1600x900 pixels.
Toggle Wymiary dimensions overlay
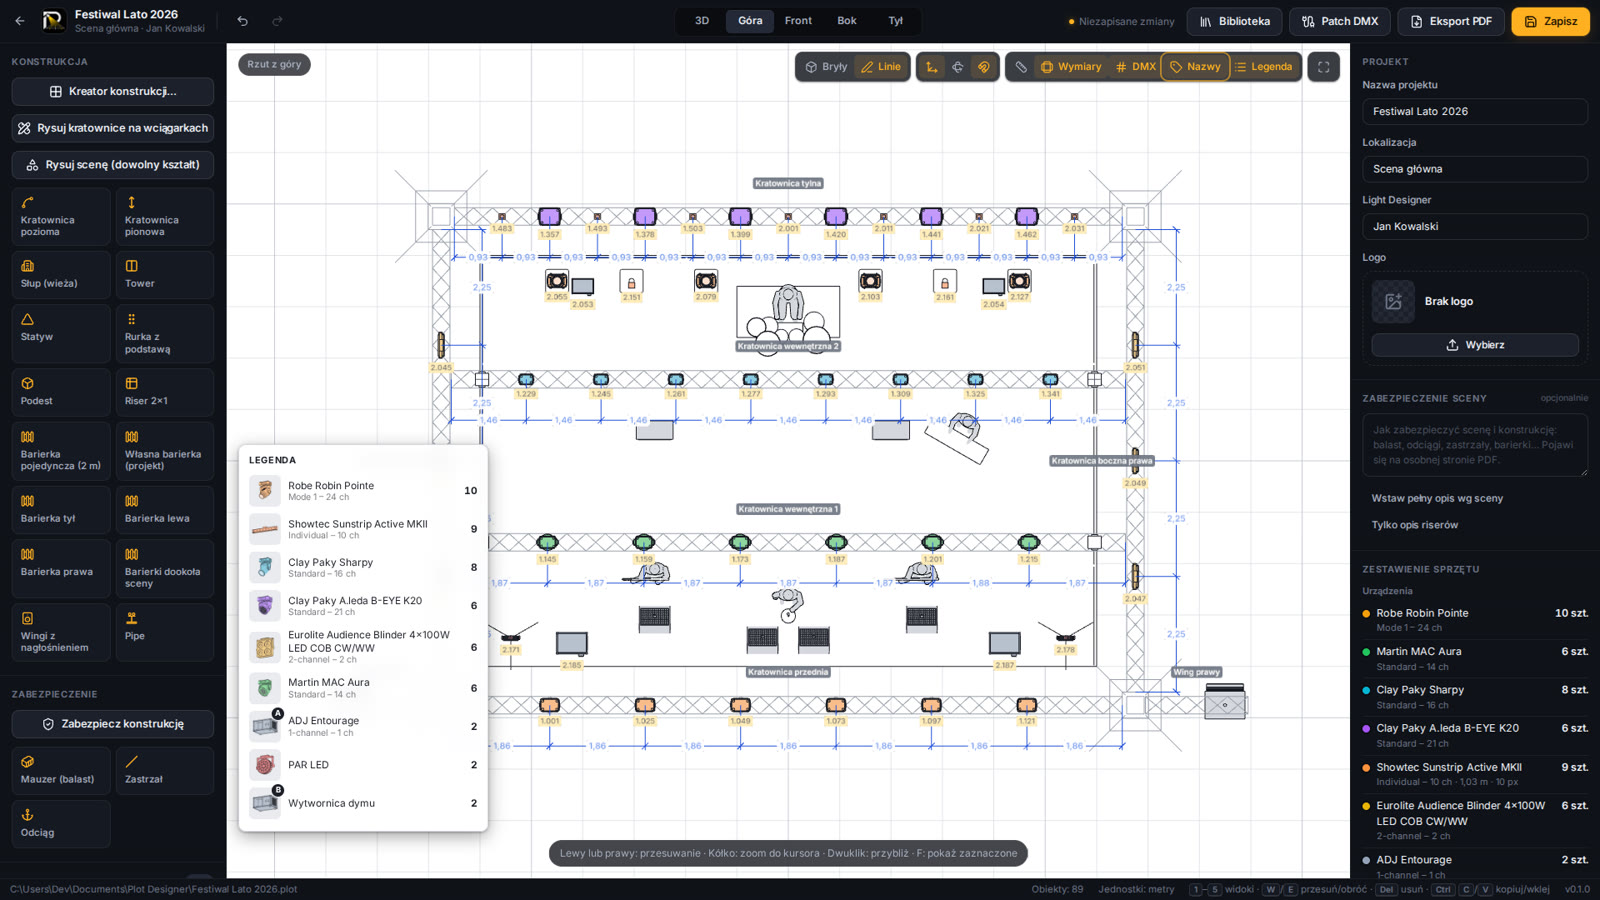(x=1071, y=67)
